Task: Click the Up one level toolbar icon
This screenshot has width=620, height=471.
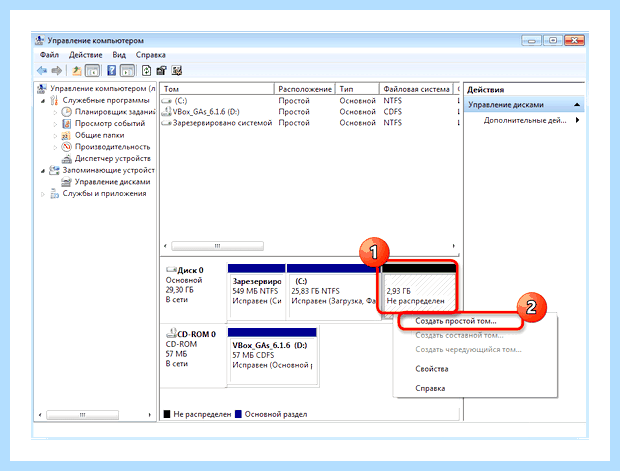Action: 77,71
